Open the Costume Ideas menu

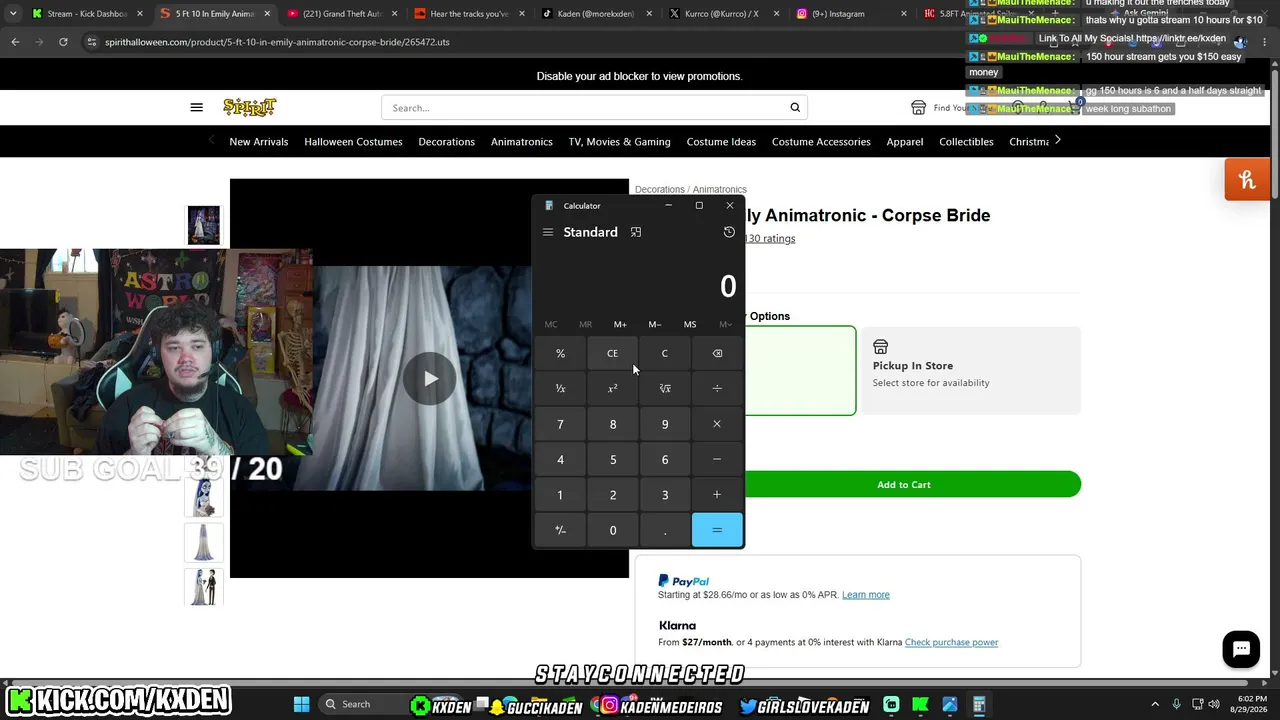(721, 141)
